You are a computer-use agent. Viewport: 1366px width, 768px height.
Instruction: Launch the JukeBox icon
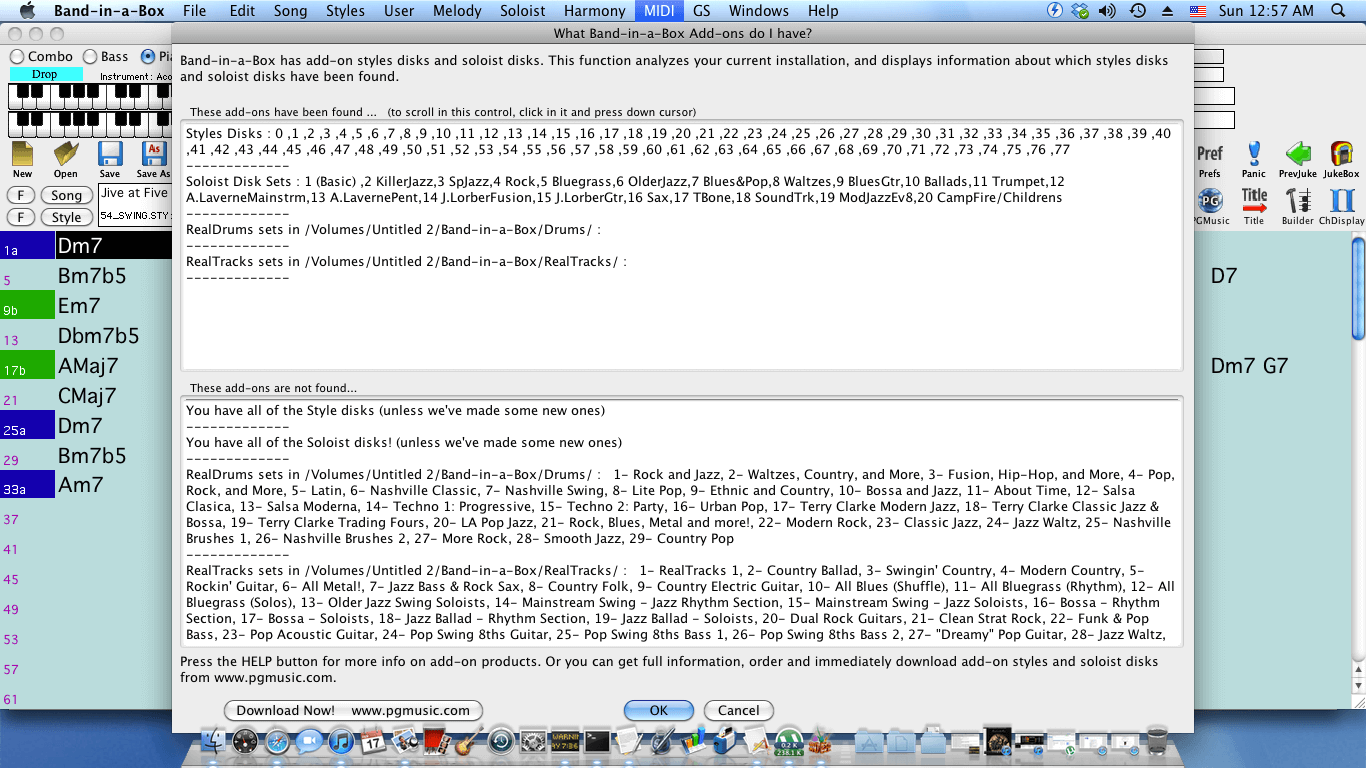[1342, 154]
